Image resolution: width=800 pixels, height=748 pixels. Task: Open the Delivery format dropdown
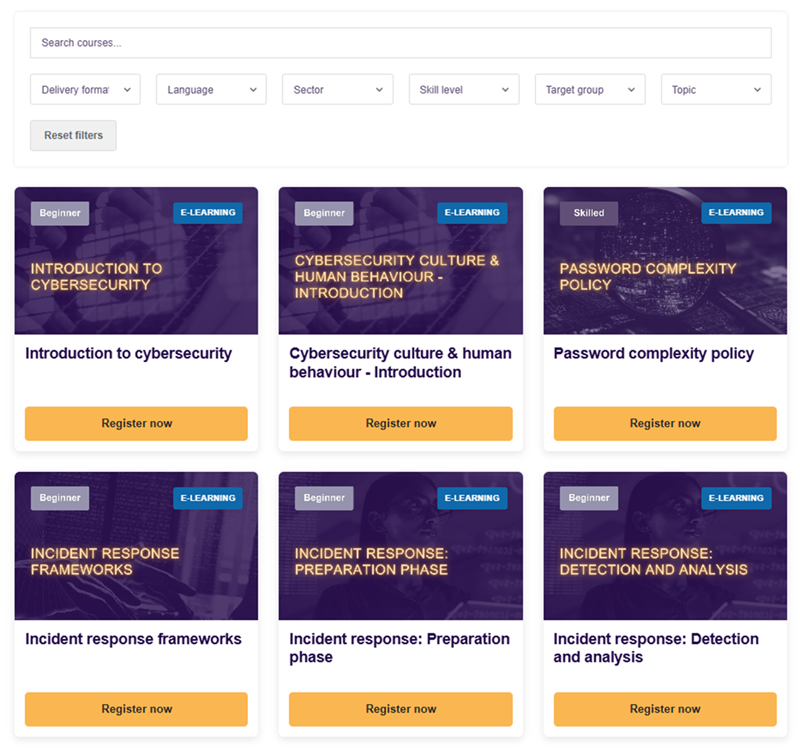85,90
